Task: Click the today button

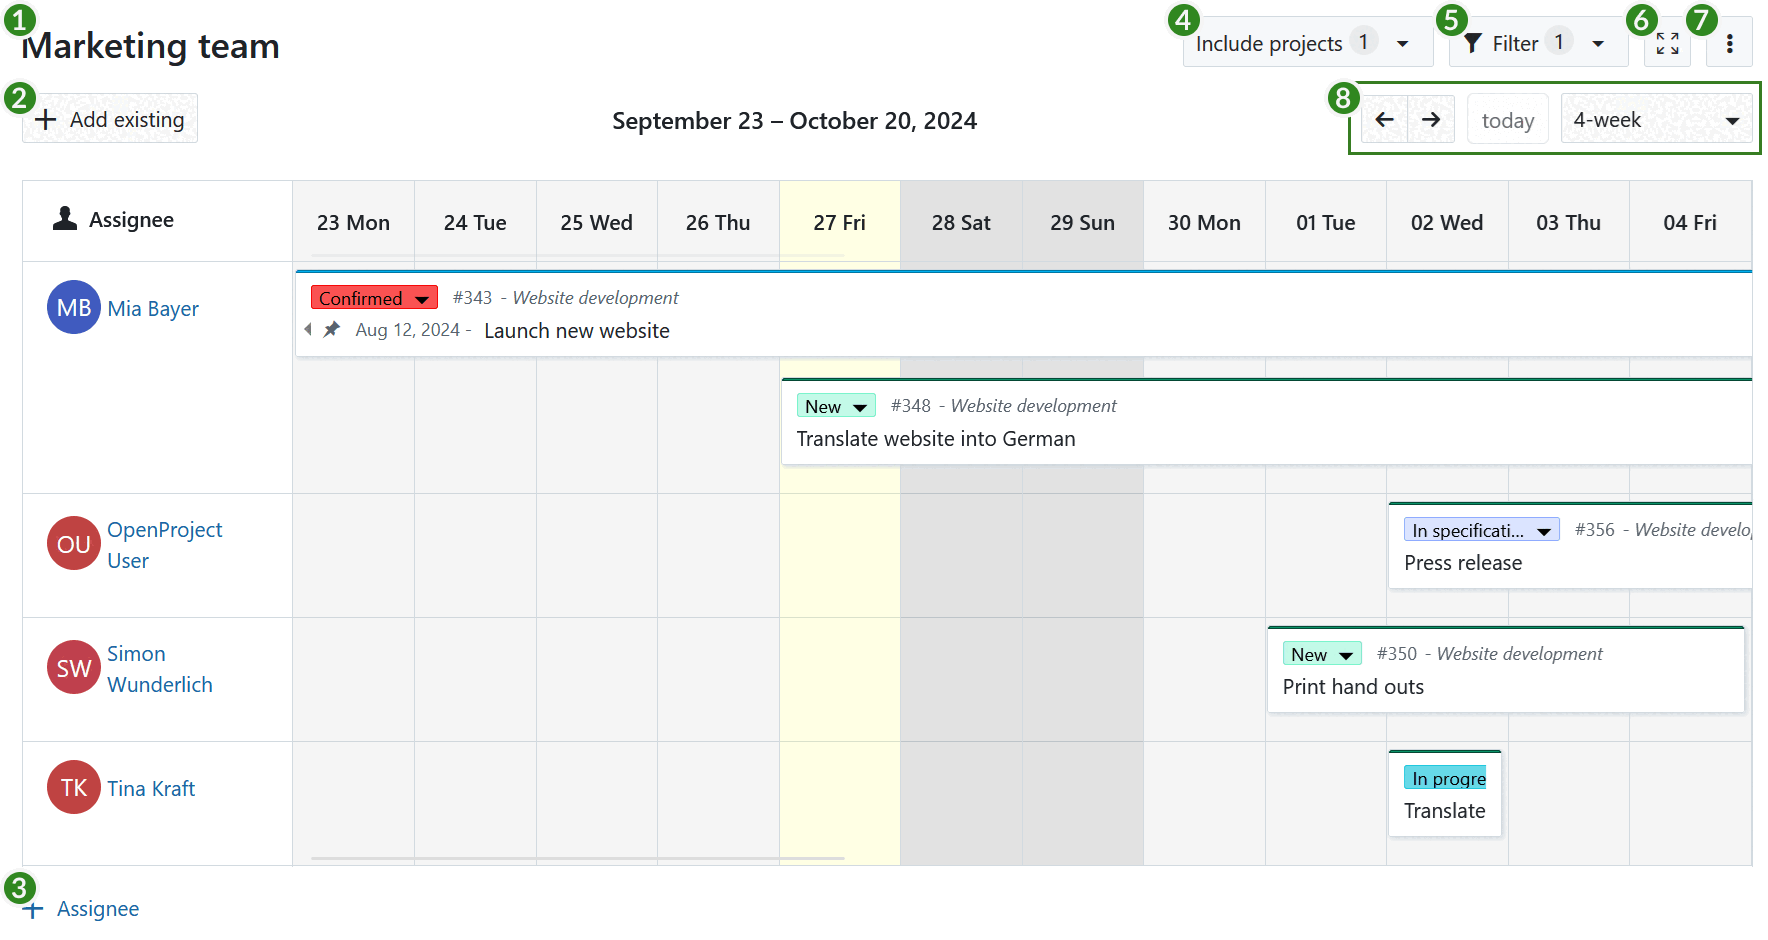Action: point(1507,118)
